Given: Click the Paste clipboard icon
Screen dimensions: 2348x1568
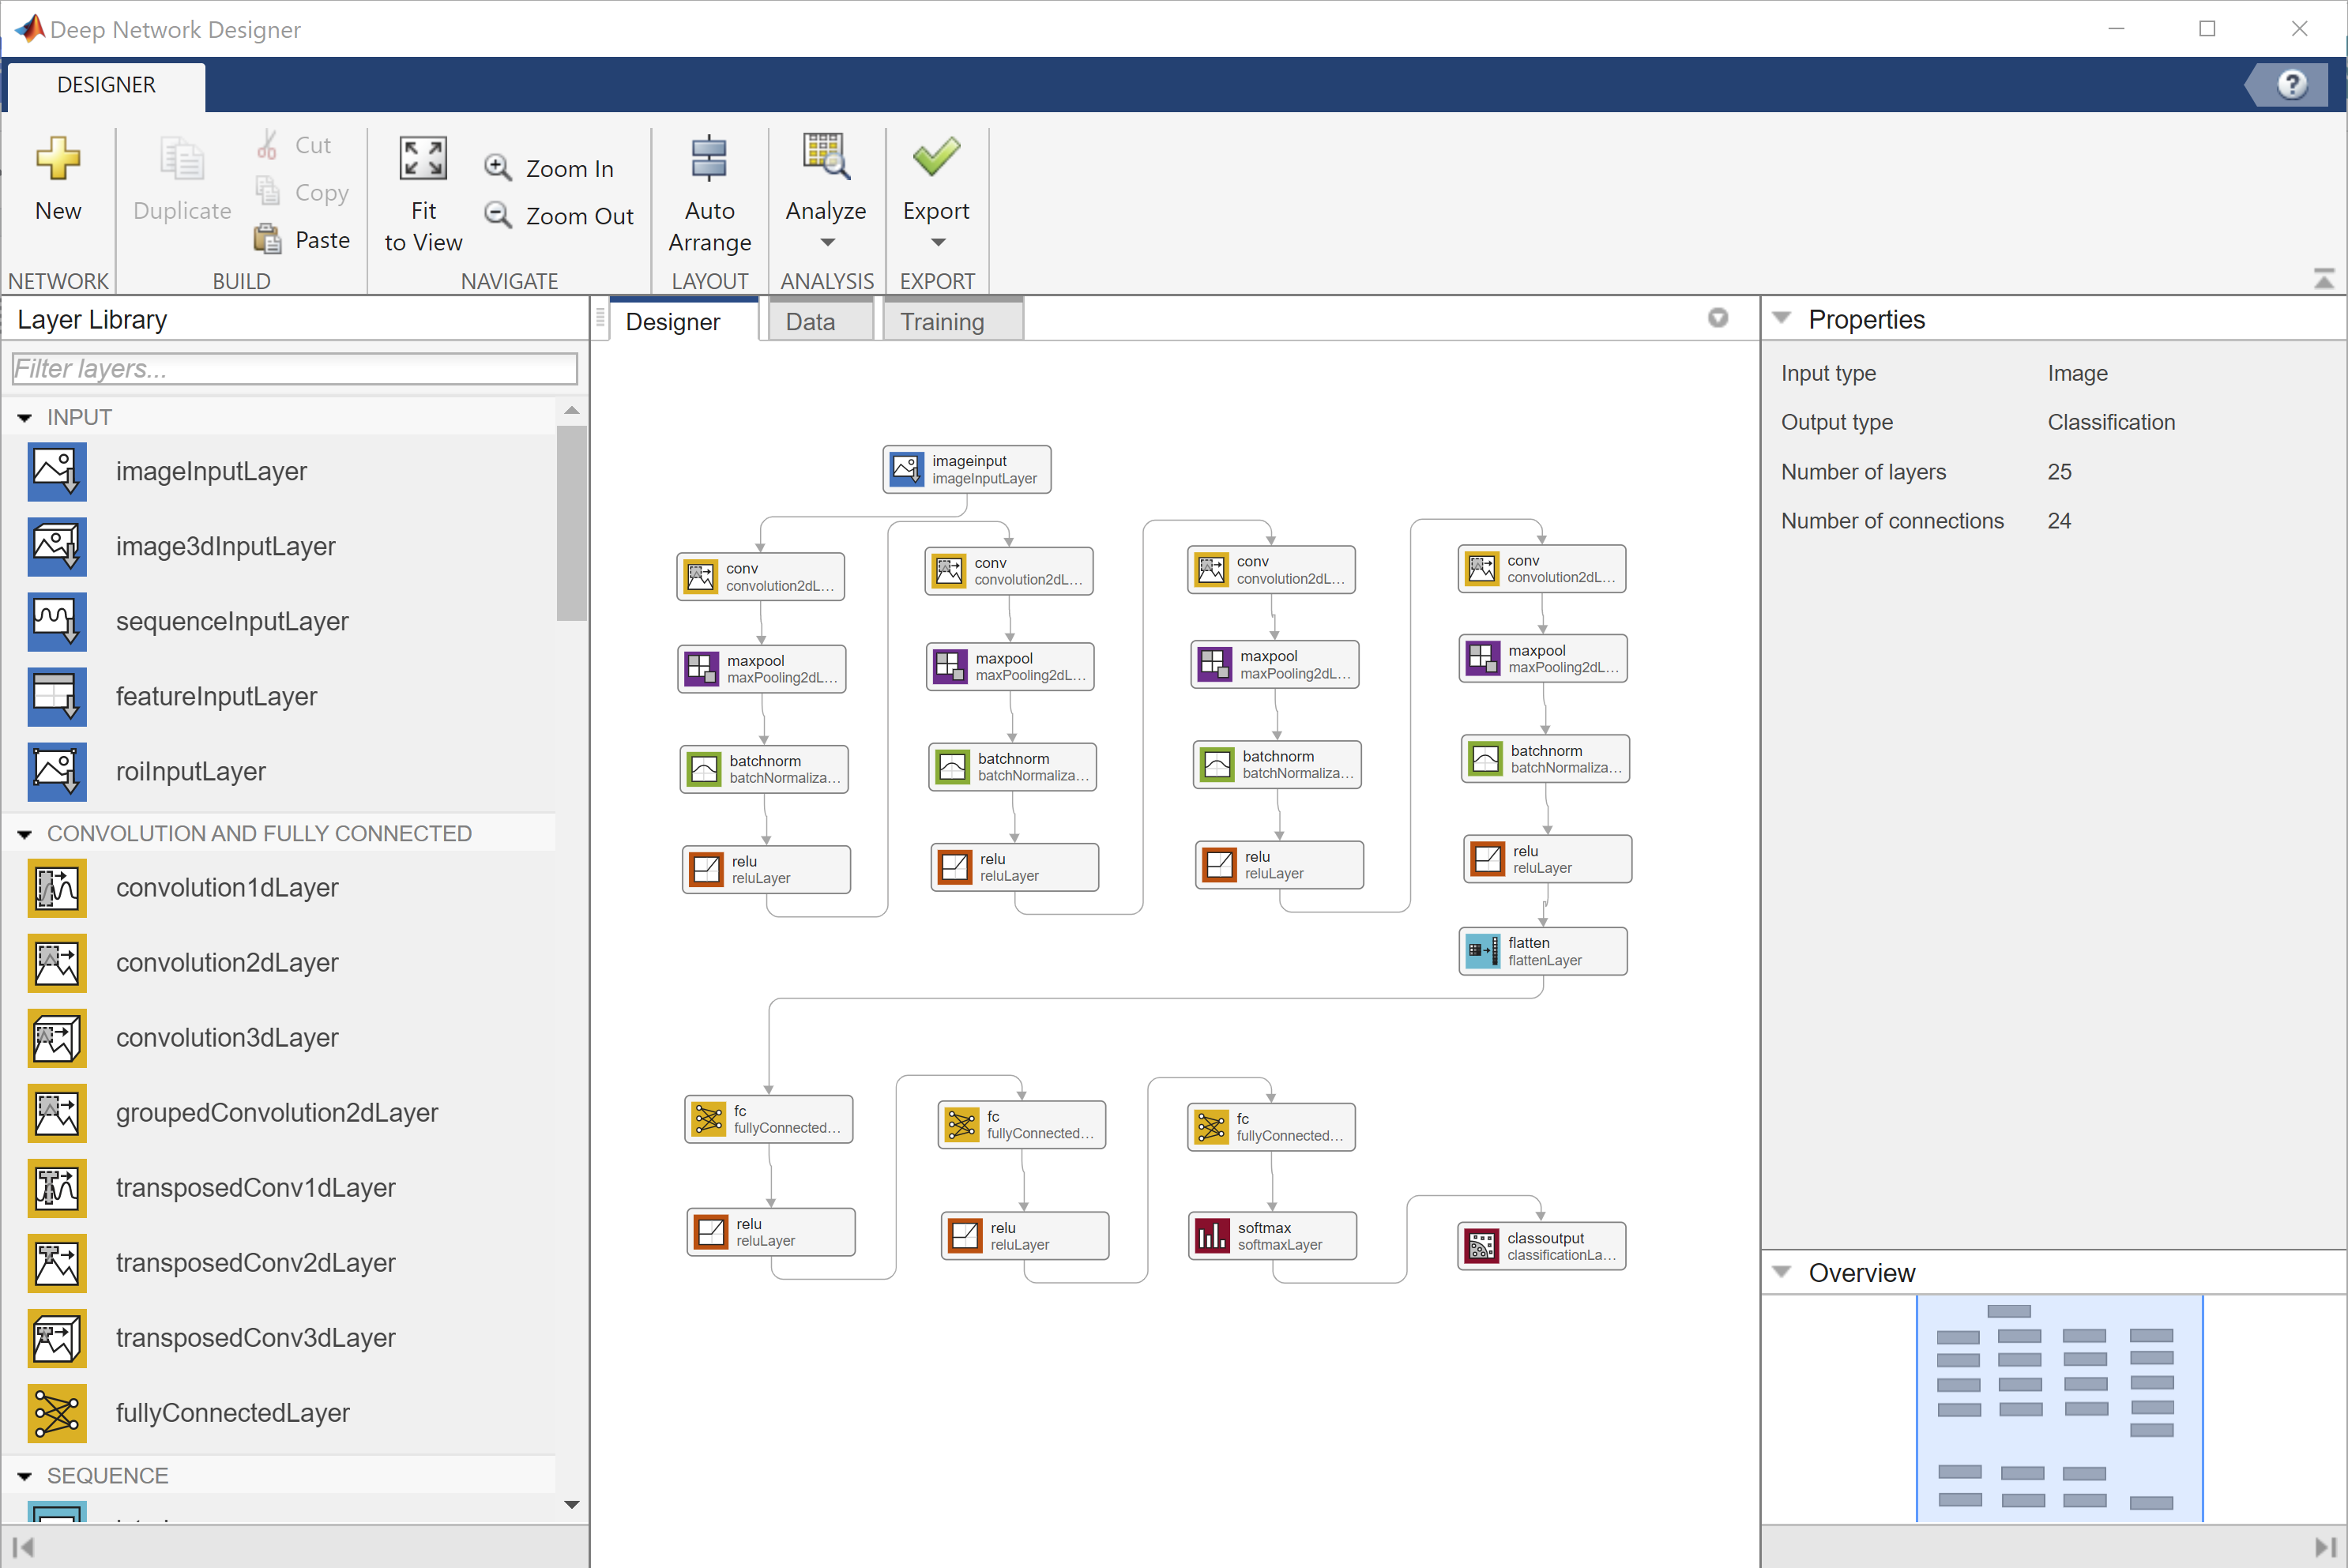Looking at the screenshot, I should coord(267,239).
